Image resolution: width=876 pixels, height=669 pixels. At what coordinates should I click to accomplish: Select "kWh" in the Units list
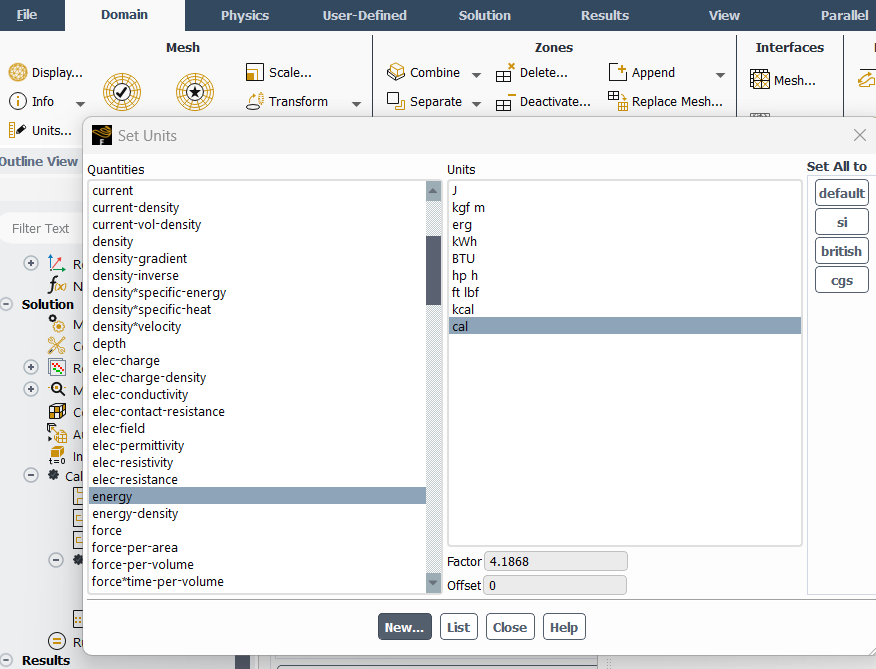click(x=625, y=241)
